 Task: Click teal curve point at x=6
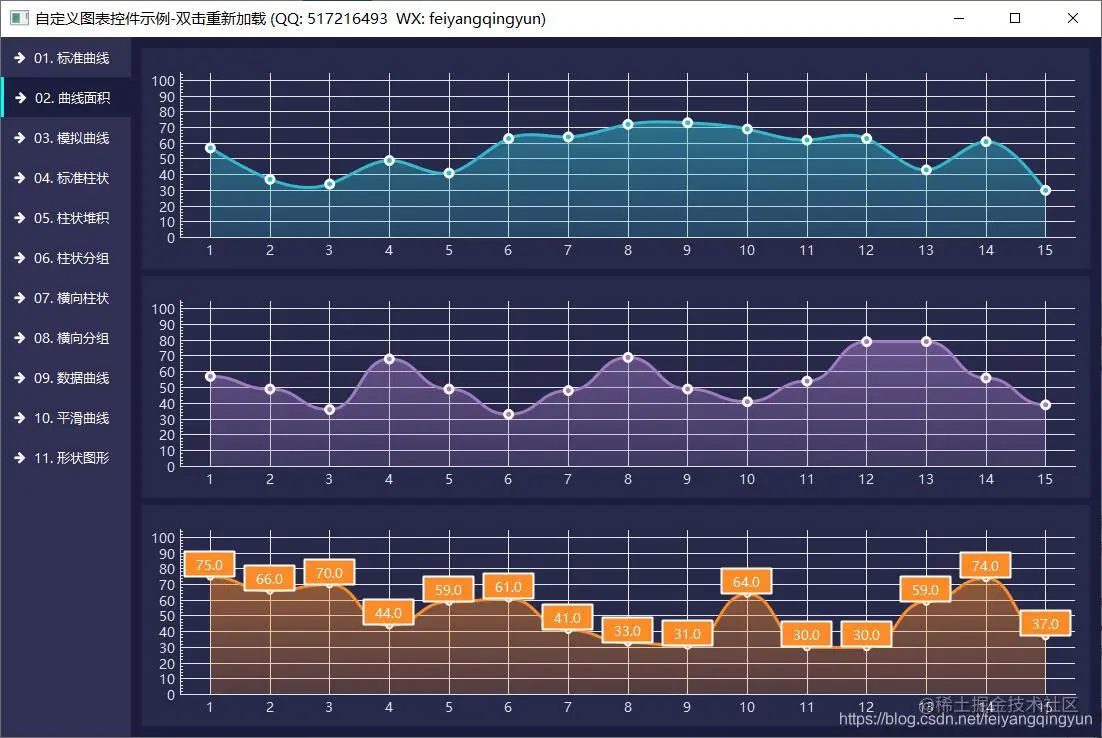509,138
